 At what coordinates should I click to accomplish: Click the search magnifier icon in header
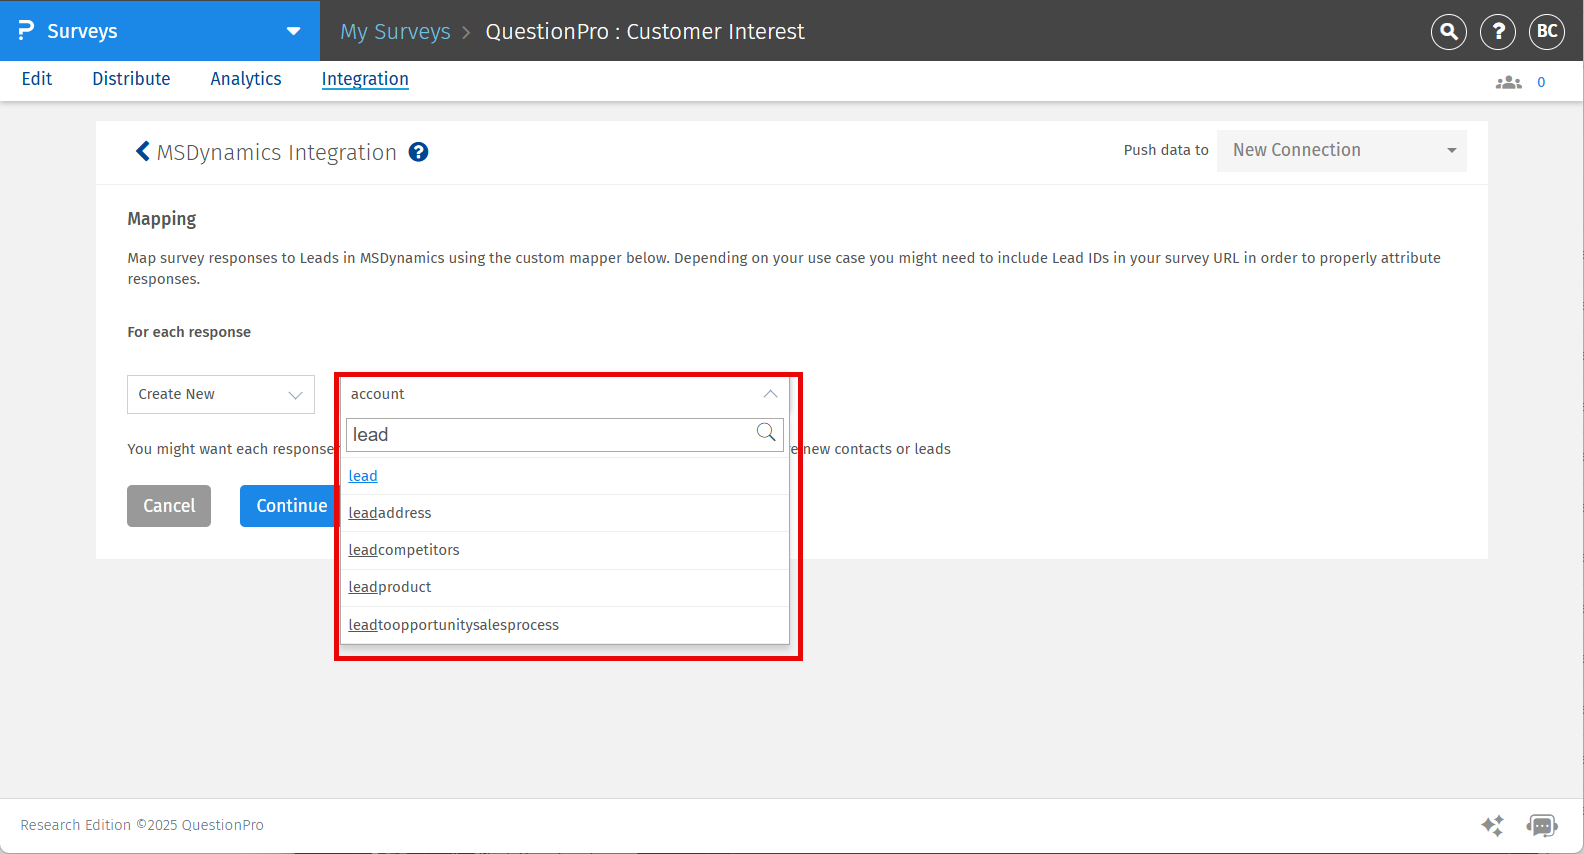1448,32
